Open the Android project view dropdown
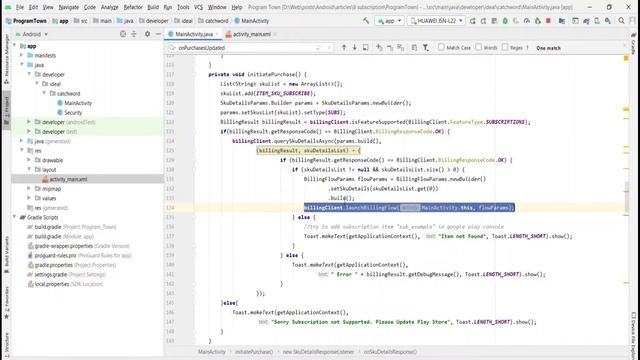This screenshot has width=640, height=360. click(x=32, y=34)
